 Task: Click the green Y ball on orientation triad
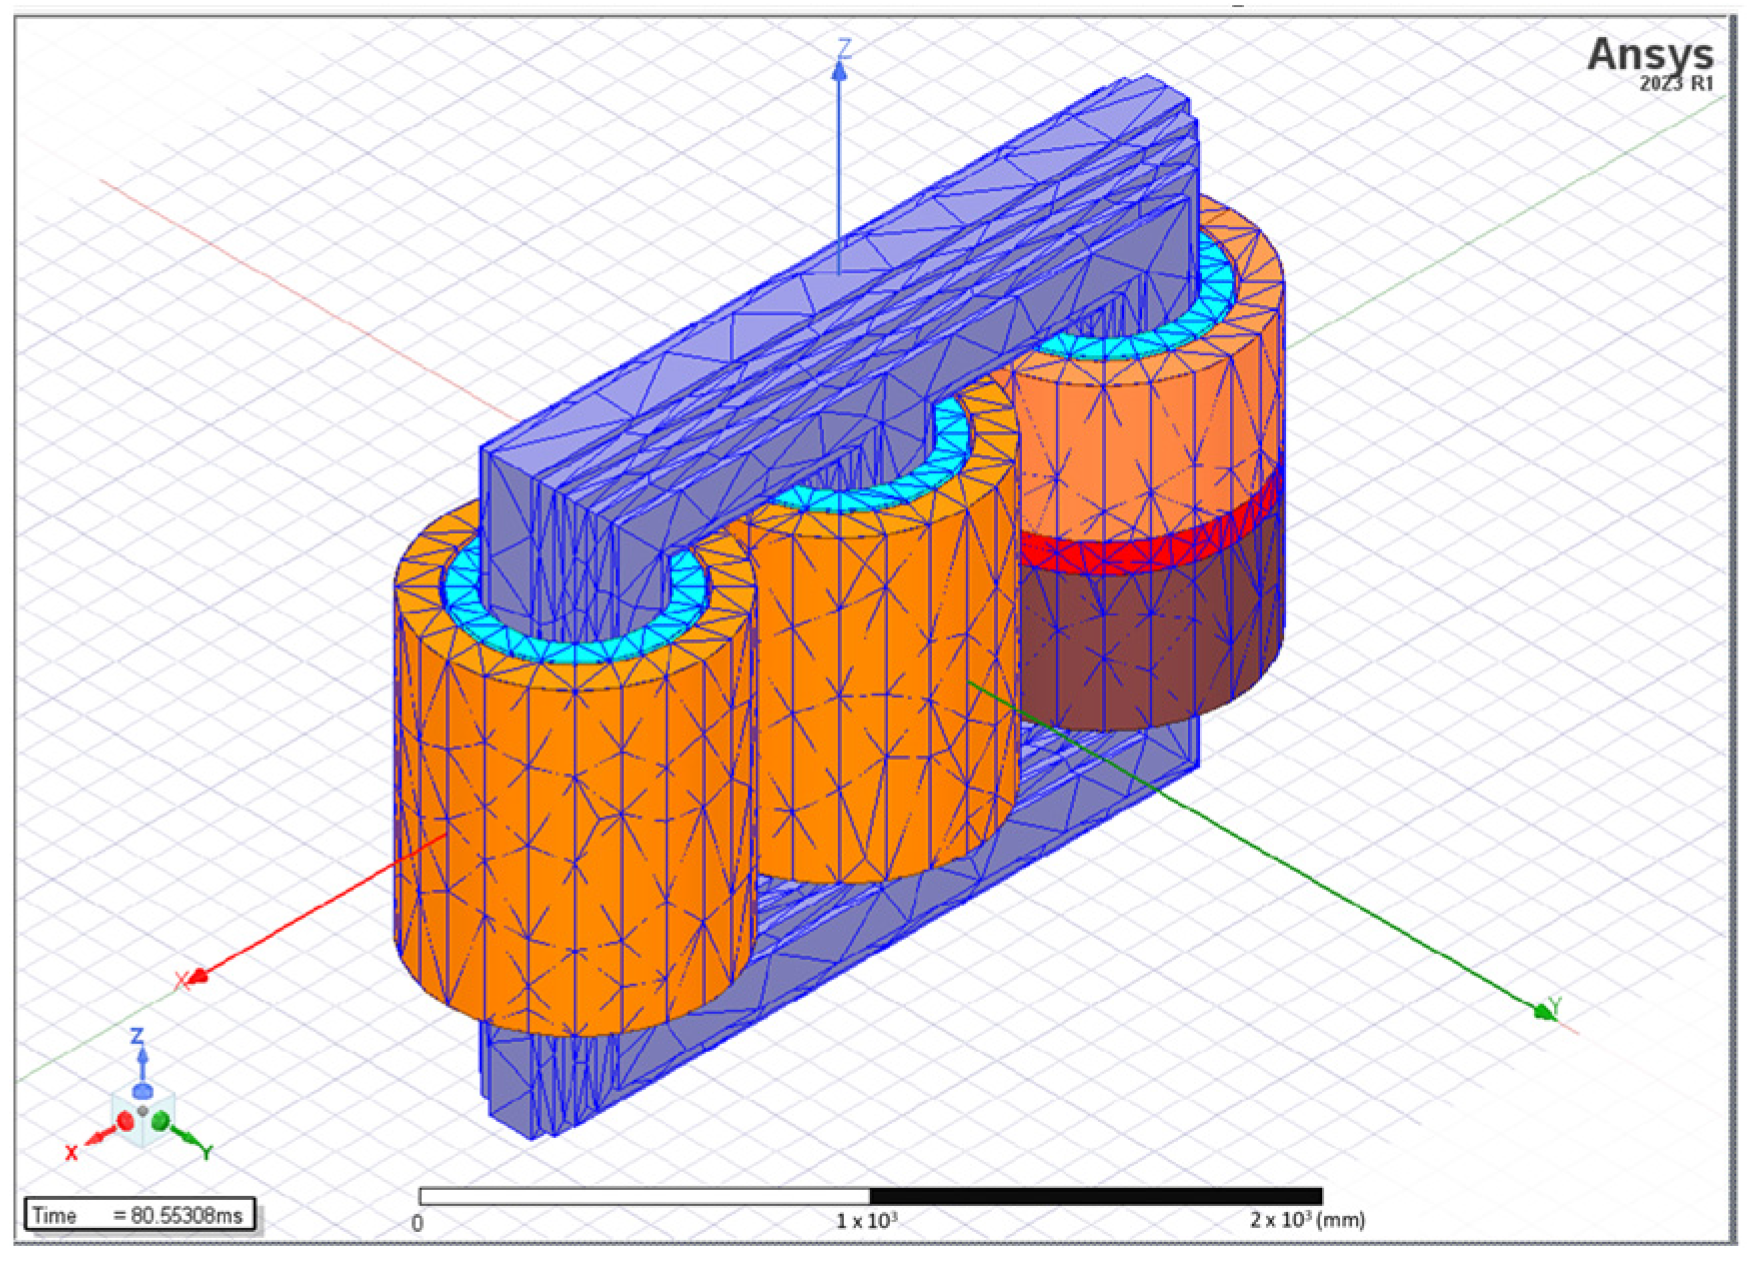(x=162, y=1121)
